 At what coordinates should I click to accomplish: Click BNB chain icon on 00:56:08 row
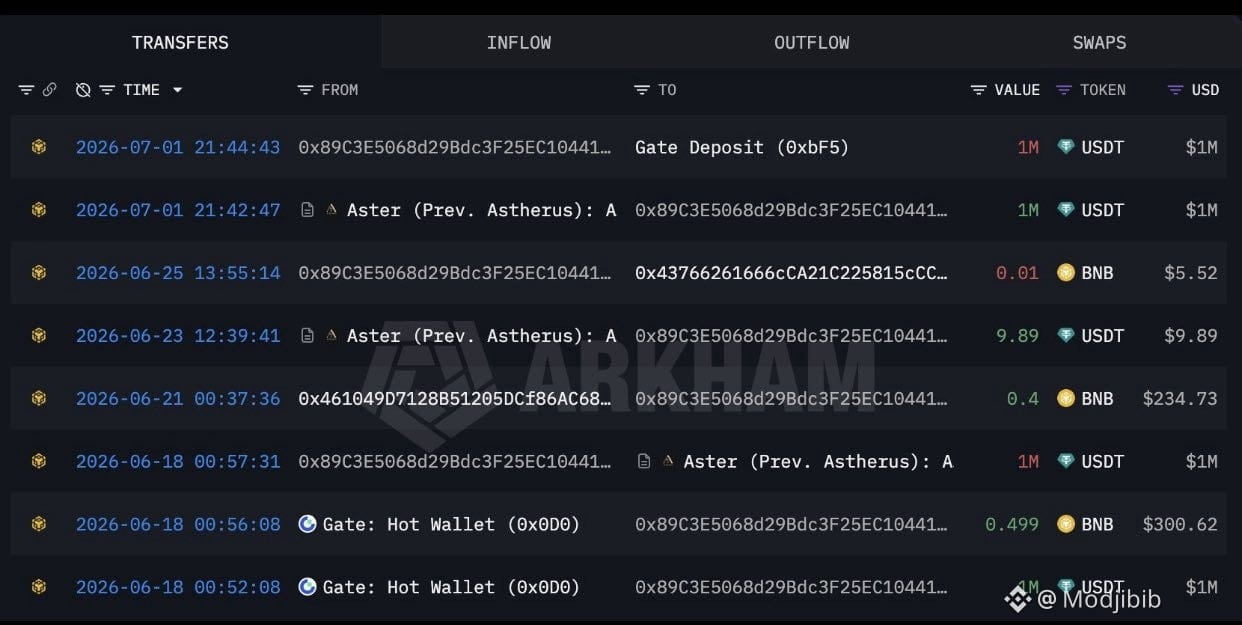click(38, 524)
